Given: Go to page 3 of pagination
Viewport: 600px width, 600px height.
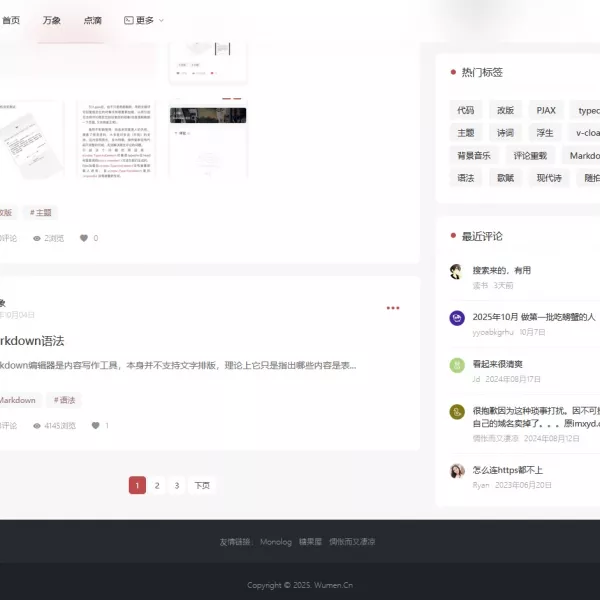Looking at the screenshot, I should click(x=177, y=485).
